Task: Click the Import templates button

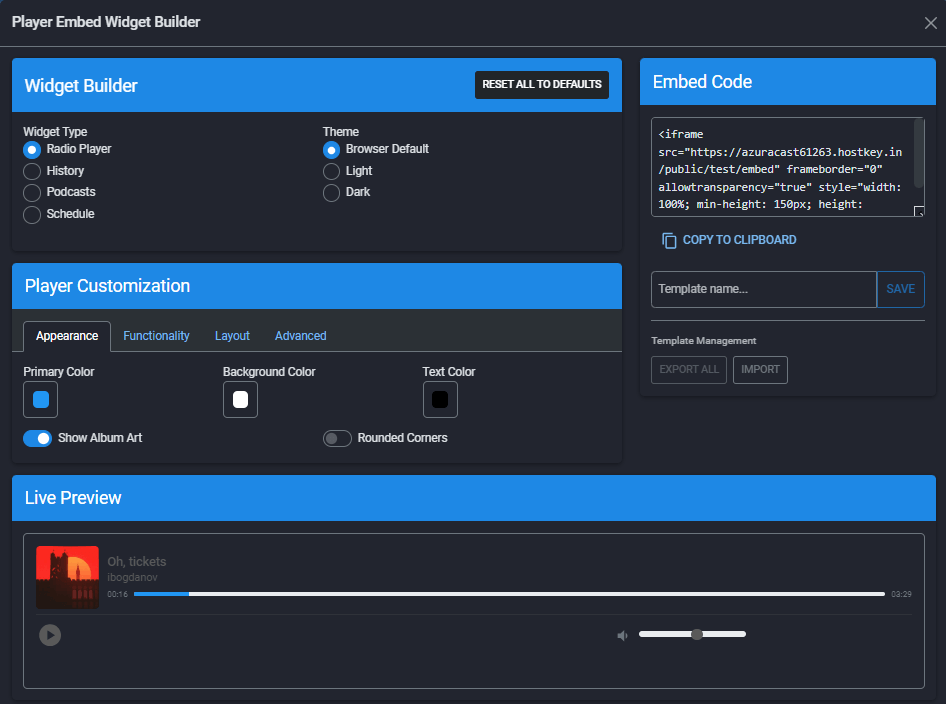Action: [x=760, y=369]
